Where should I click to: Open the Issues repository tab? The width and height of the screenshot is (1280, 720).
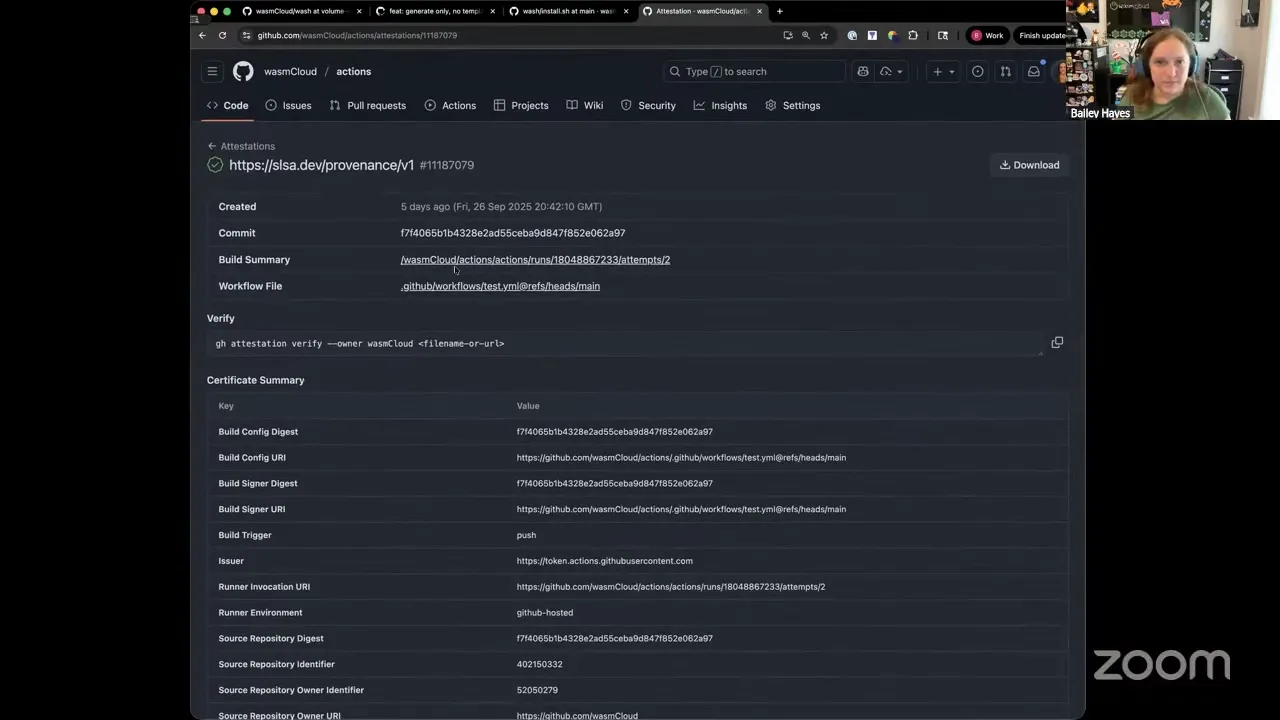[x=289, y=105]
